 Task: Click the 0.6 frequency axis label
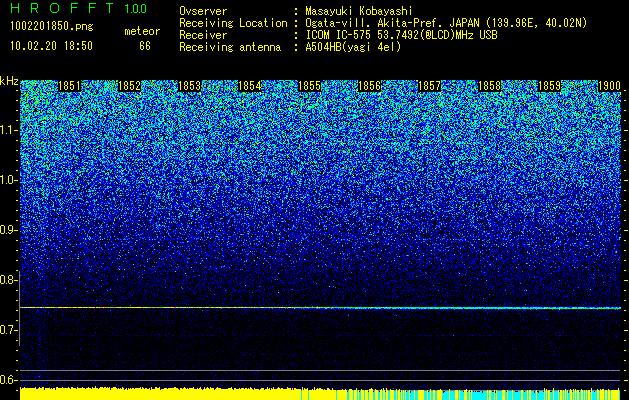click(x=7, y=380)
